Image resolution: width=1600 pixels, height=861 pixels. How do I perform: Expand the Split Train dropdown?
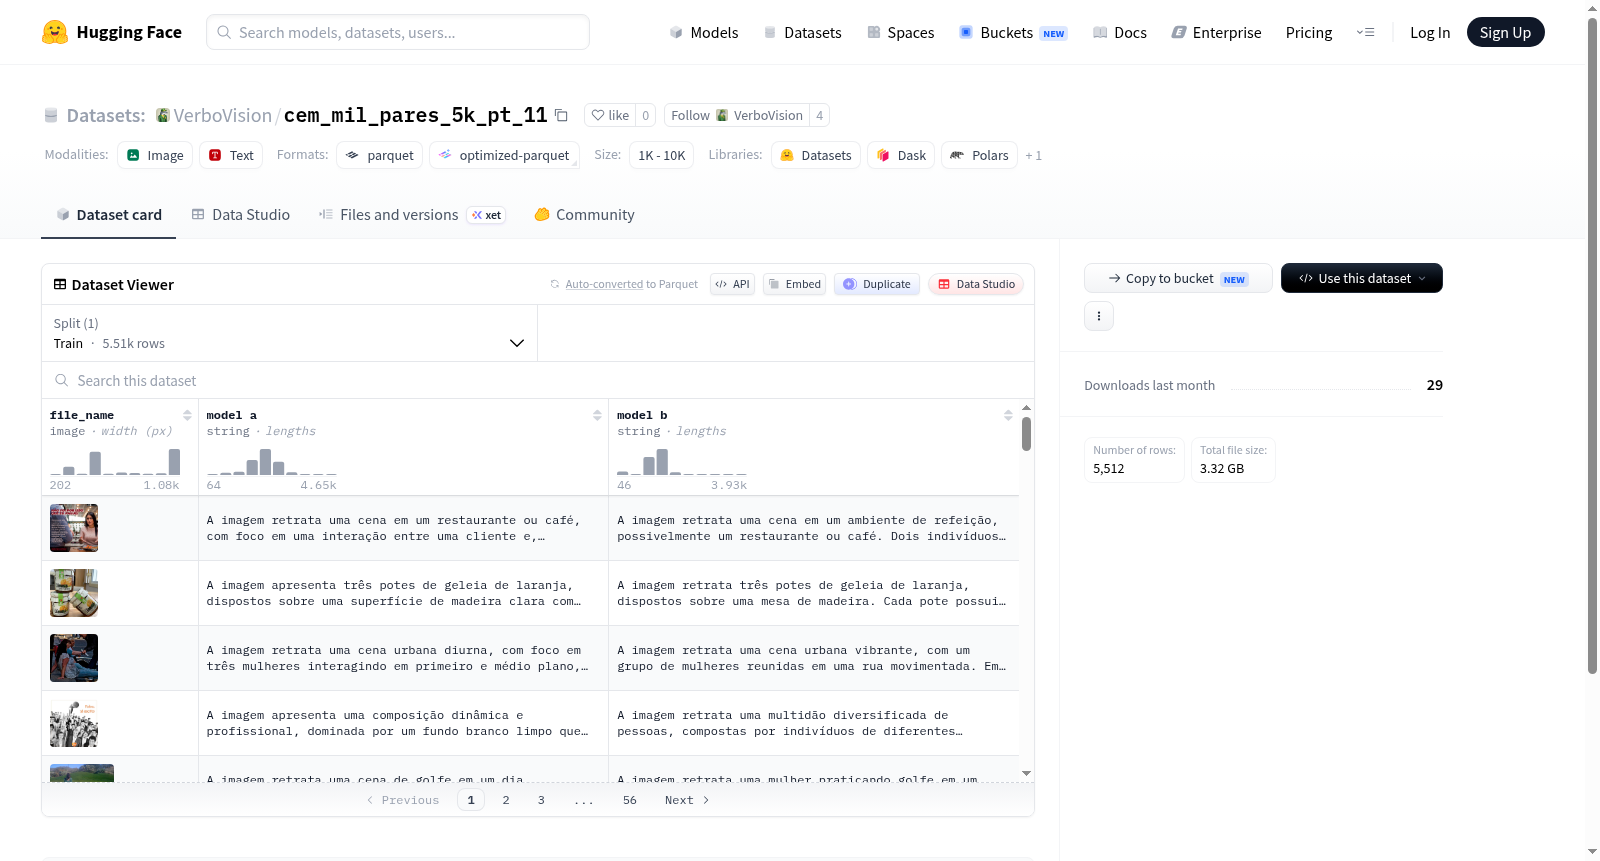(289, 333)
